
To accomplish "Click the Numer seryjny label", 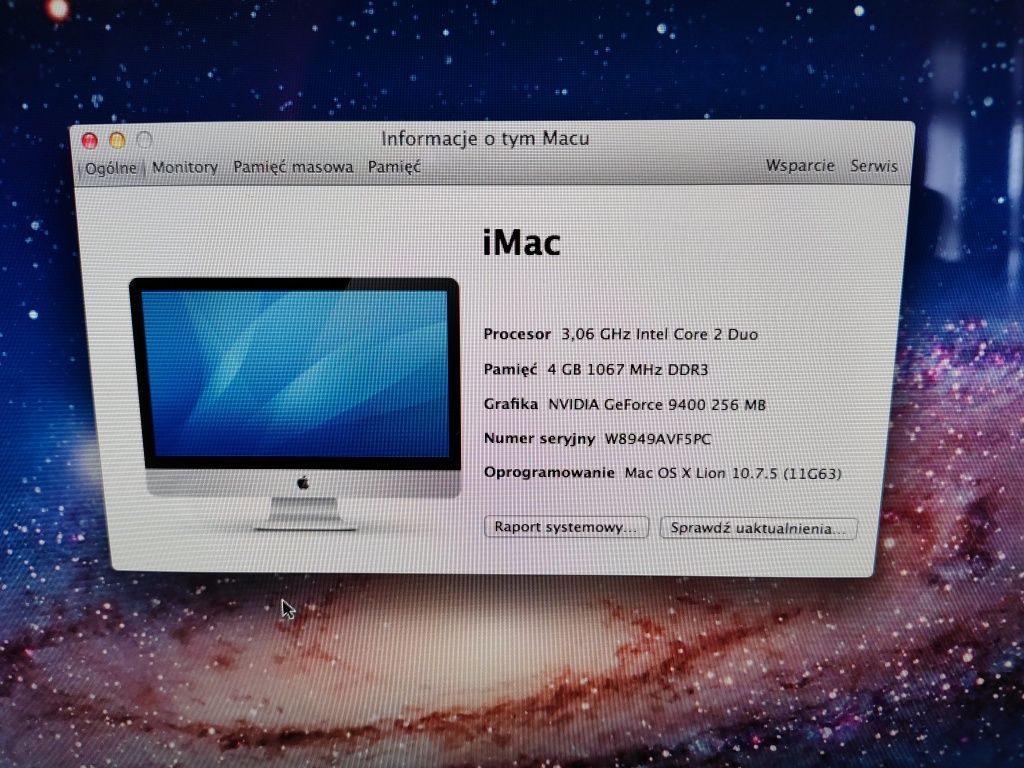I will [539, 439].
